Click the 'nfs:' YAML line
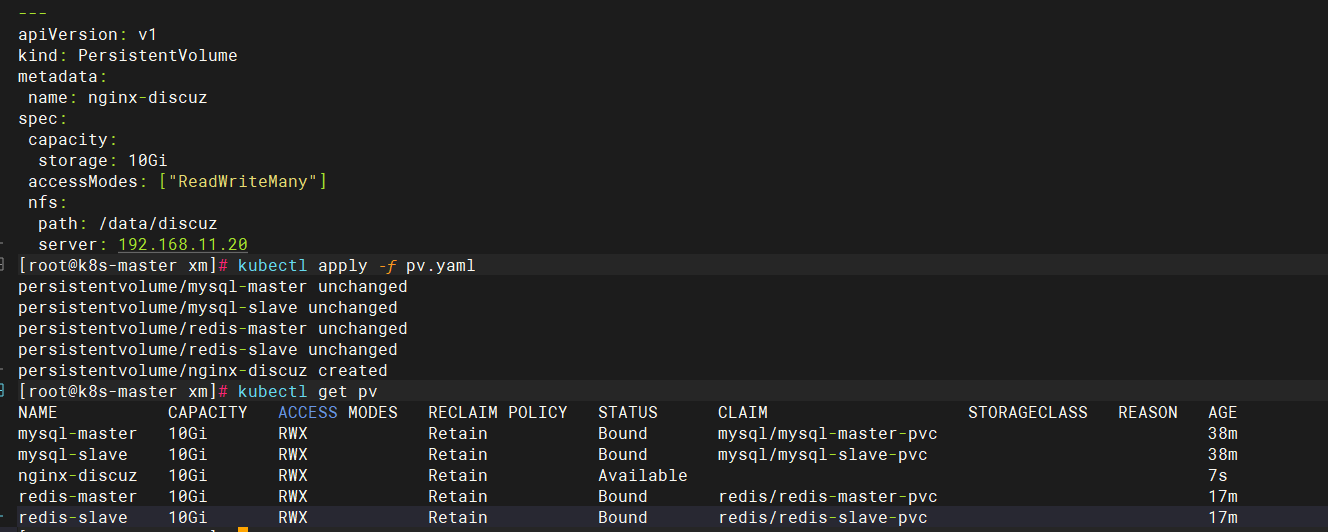 point(48,202)
